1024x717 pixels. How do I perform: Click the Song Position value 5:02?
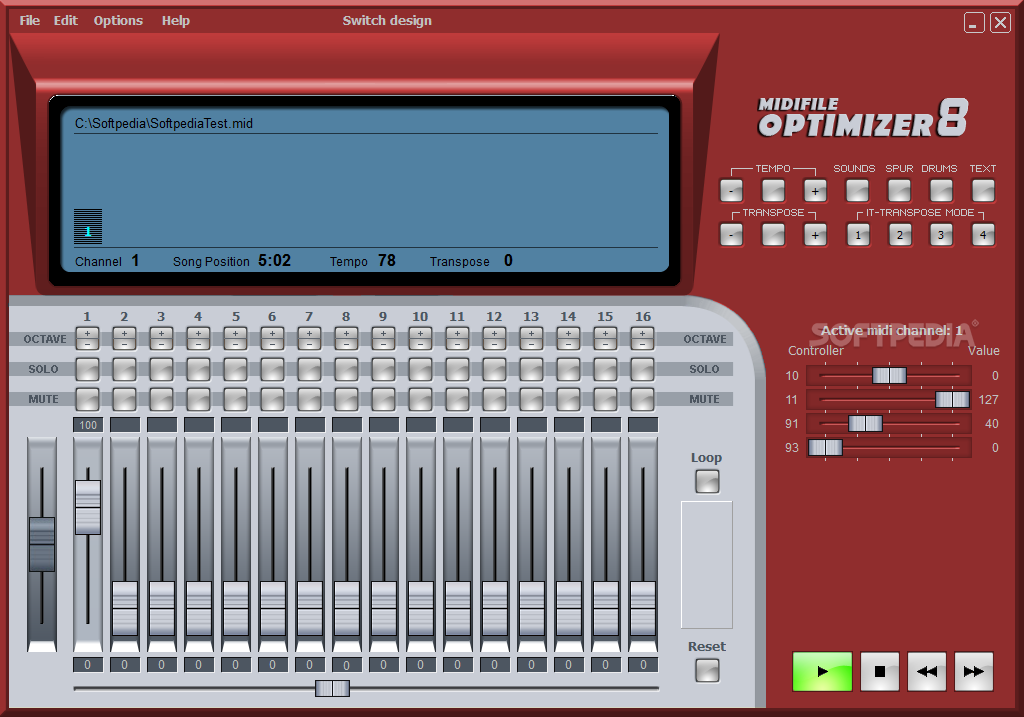(274, 261)
